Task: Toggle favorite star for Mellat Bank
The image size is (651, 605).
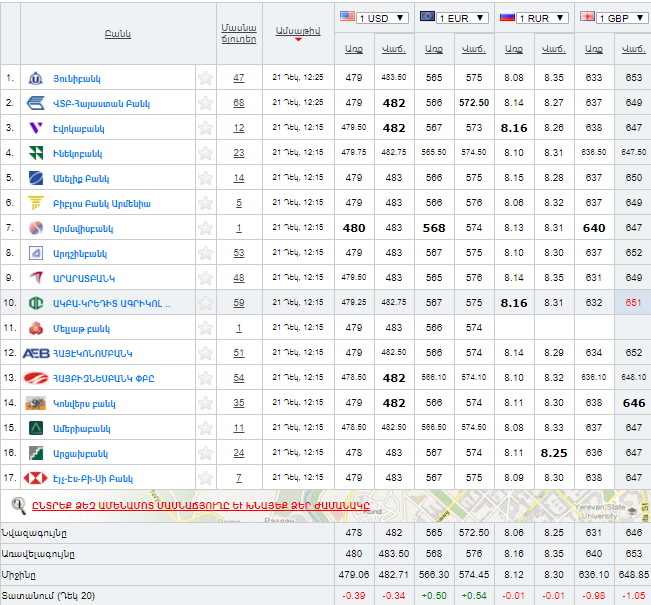Action: click(x=206, y=328)
